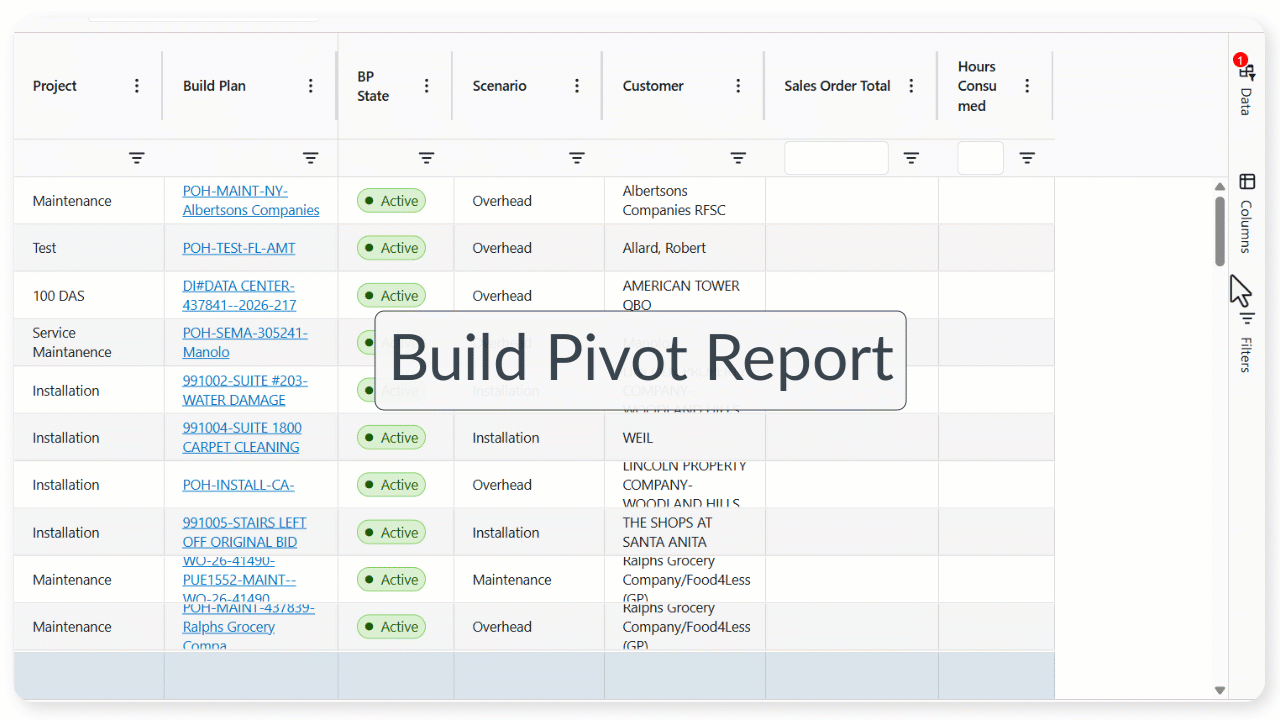Click the scrollbar up arrow

[1220, 187]
